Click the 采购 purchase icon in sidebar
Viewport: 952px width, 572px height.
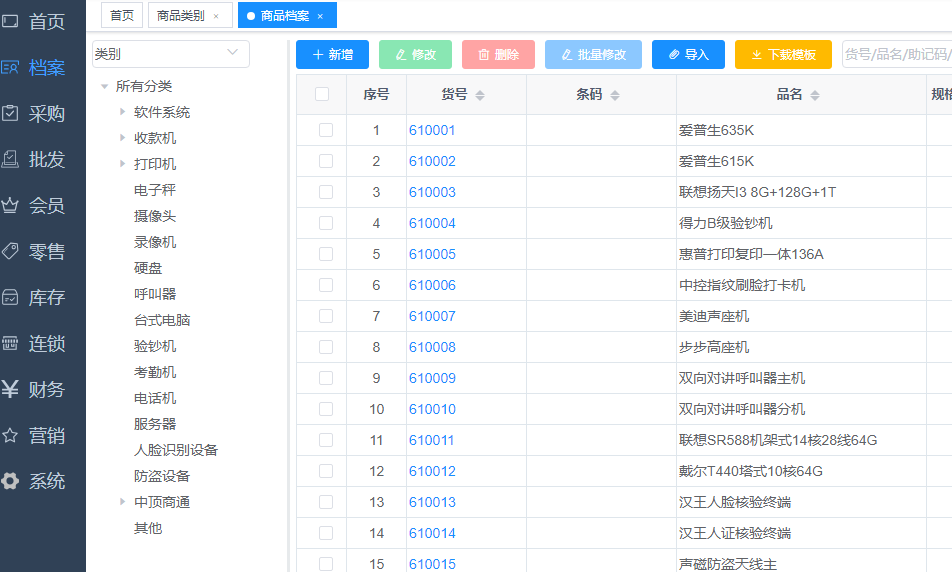pyautogui.click(x=11, y=113)
